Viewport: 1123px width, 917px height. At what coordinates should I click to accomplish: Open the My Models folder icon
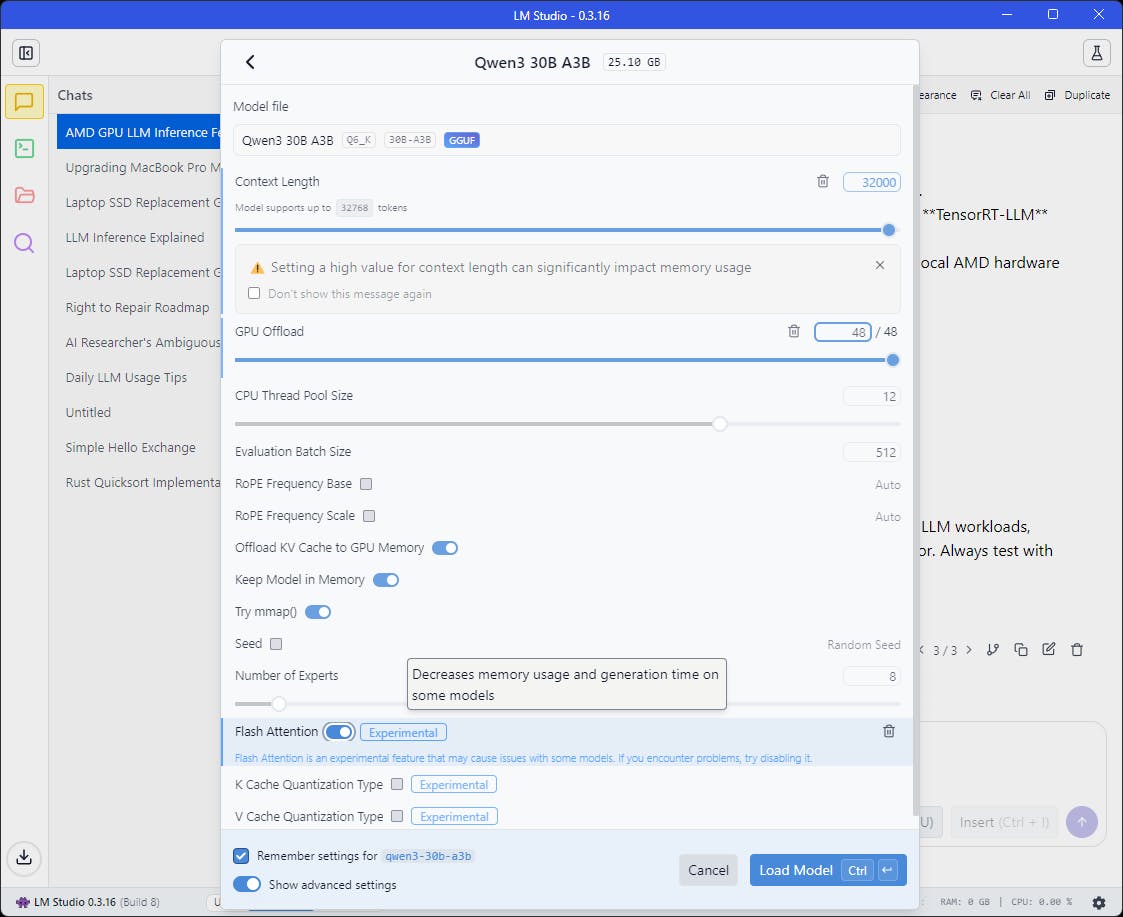(24, 195)
